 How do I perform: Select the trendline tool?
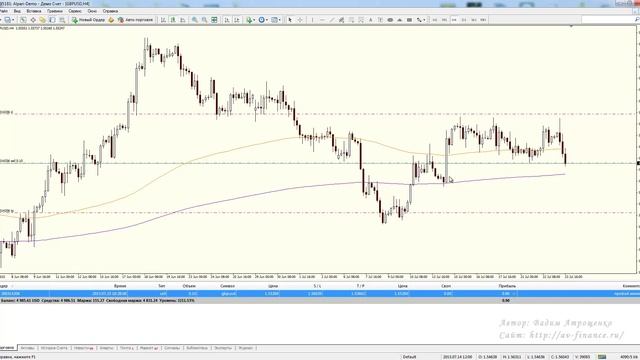point(332,20)
